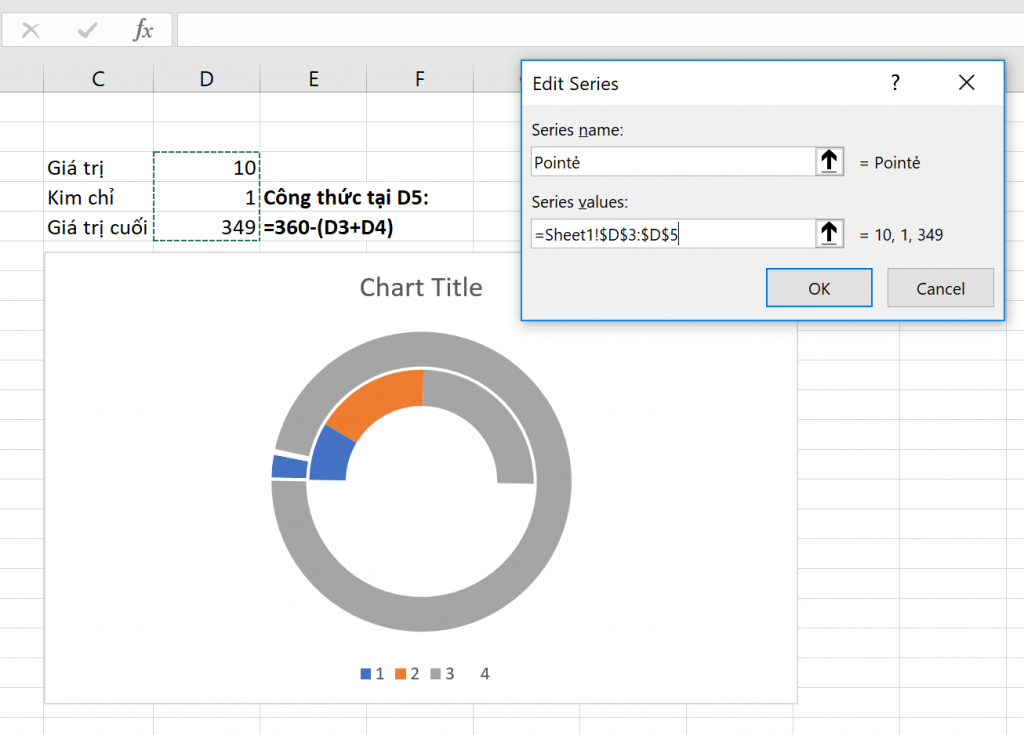Image resolution: width=1024 pixels, height=735 pixels.
Task: Close the Edit Series dialog
Action: pos(966,83)
